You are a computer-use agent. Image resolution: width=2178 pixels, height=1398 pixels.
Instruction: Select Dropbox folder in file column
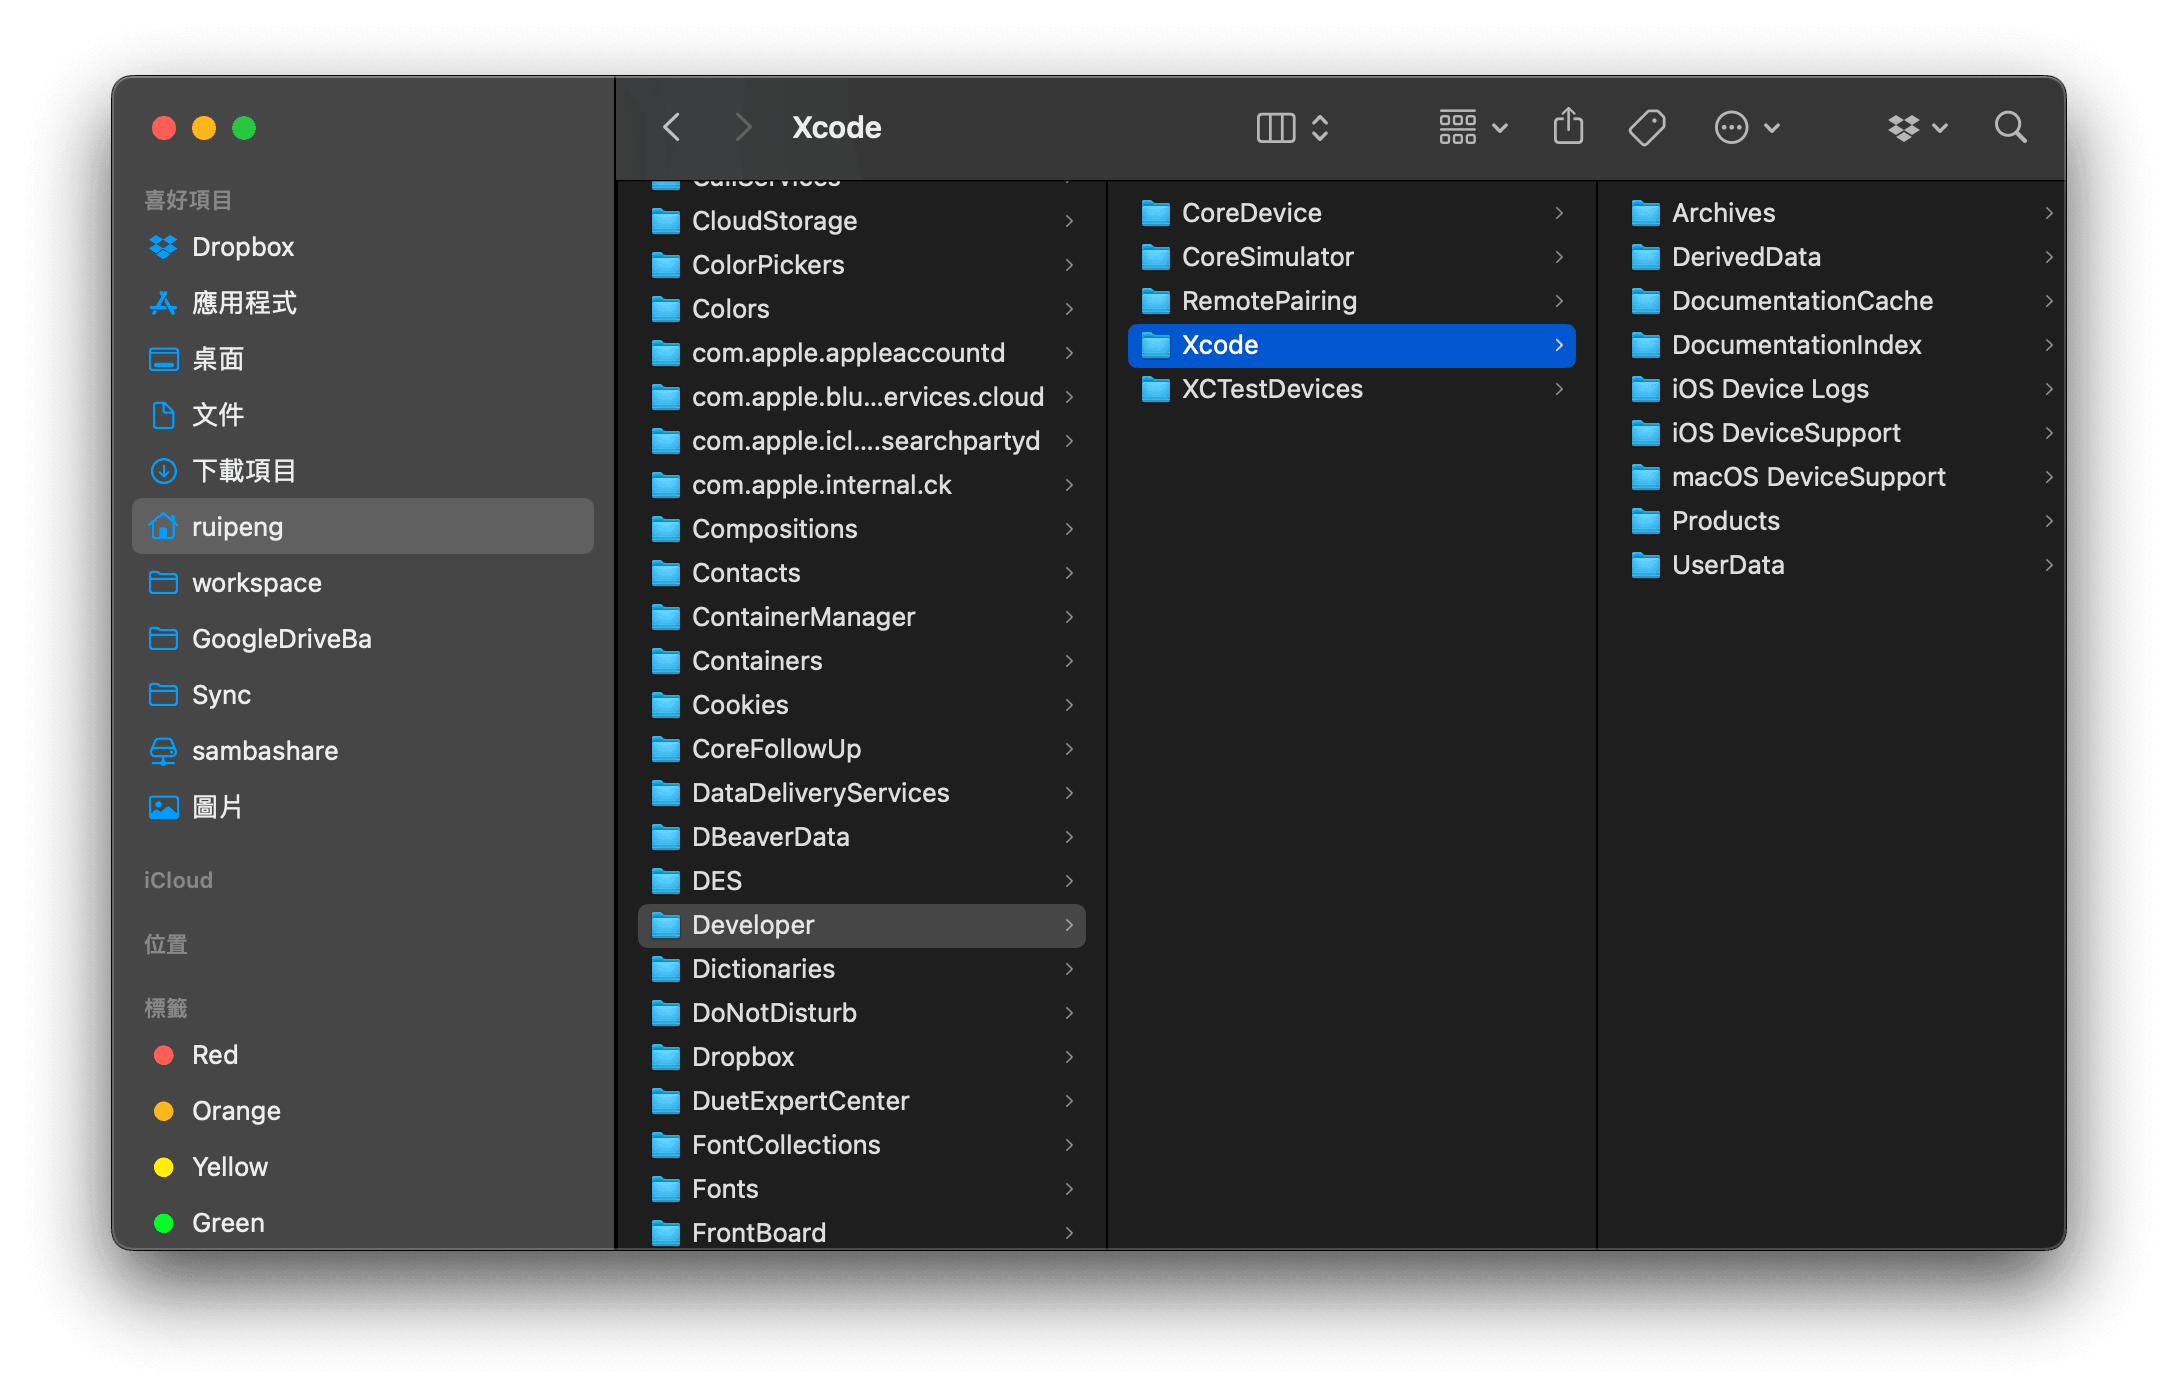click(862, 1057)
